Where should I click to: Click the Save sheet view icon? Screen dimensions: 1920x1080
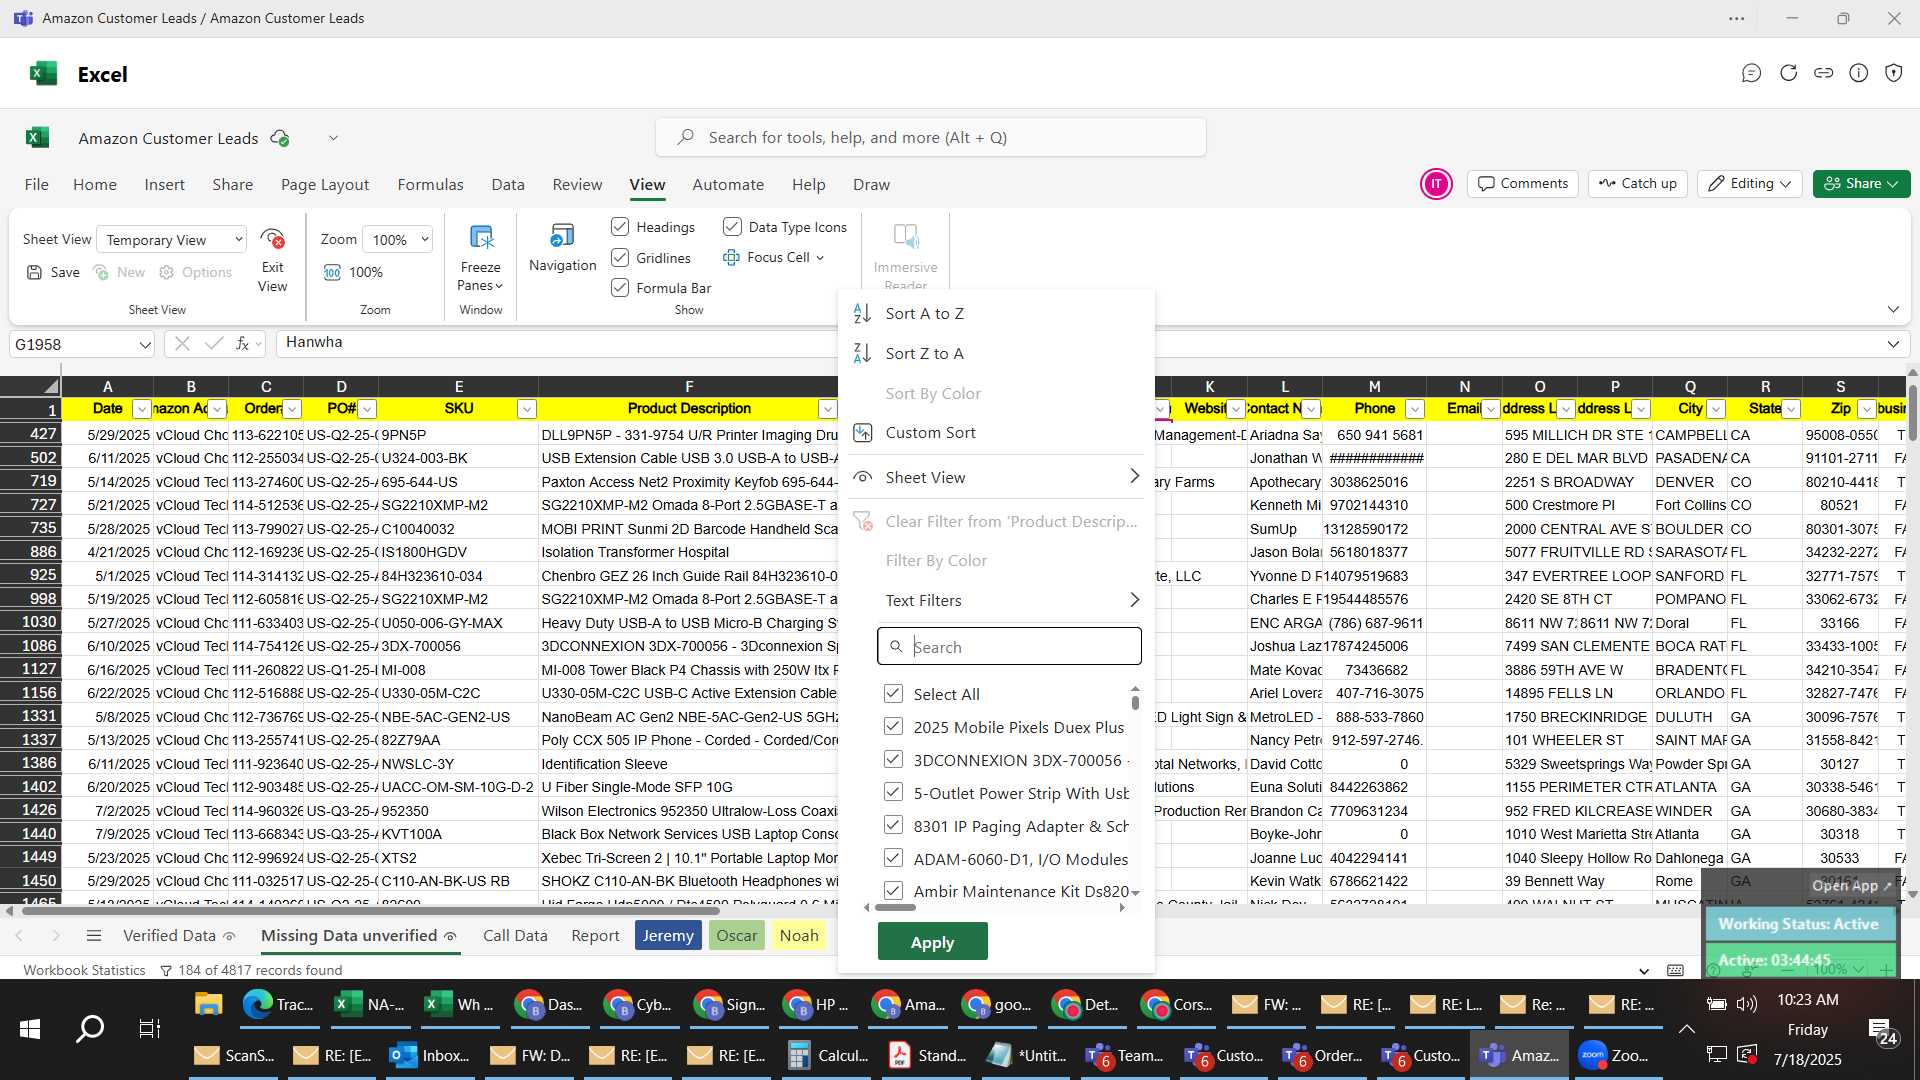[35, 272]
